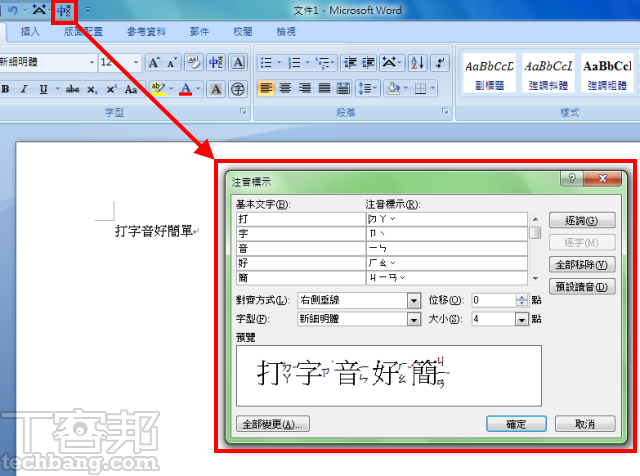Click Multilevel List icon
The image size is (640, 476).
tap(323, 63)
